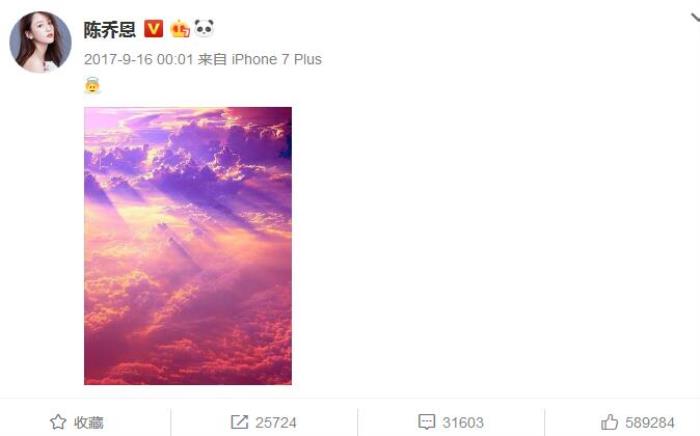Click the 收藏 bookmark label
The image size is (700, 436).
[x=88, y=422]
